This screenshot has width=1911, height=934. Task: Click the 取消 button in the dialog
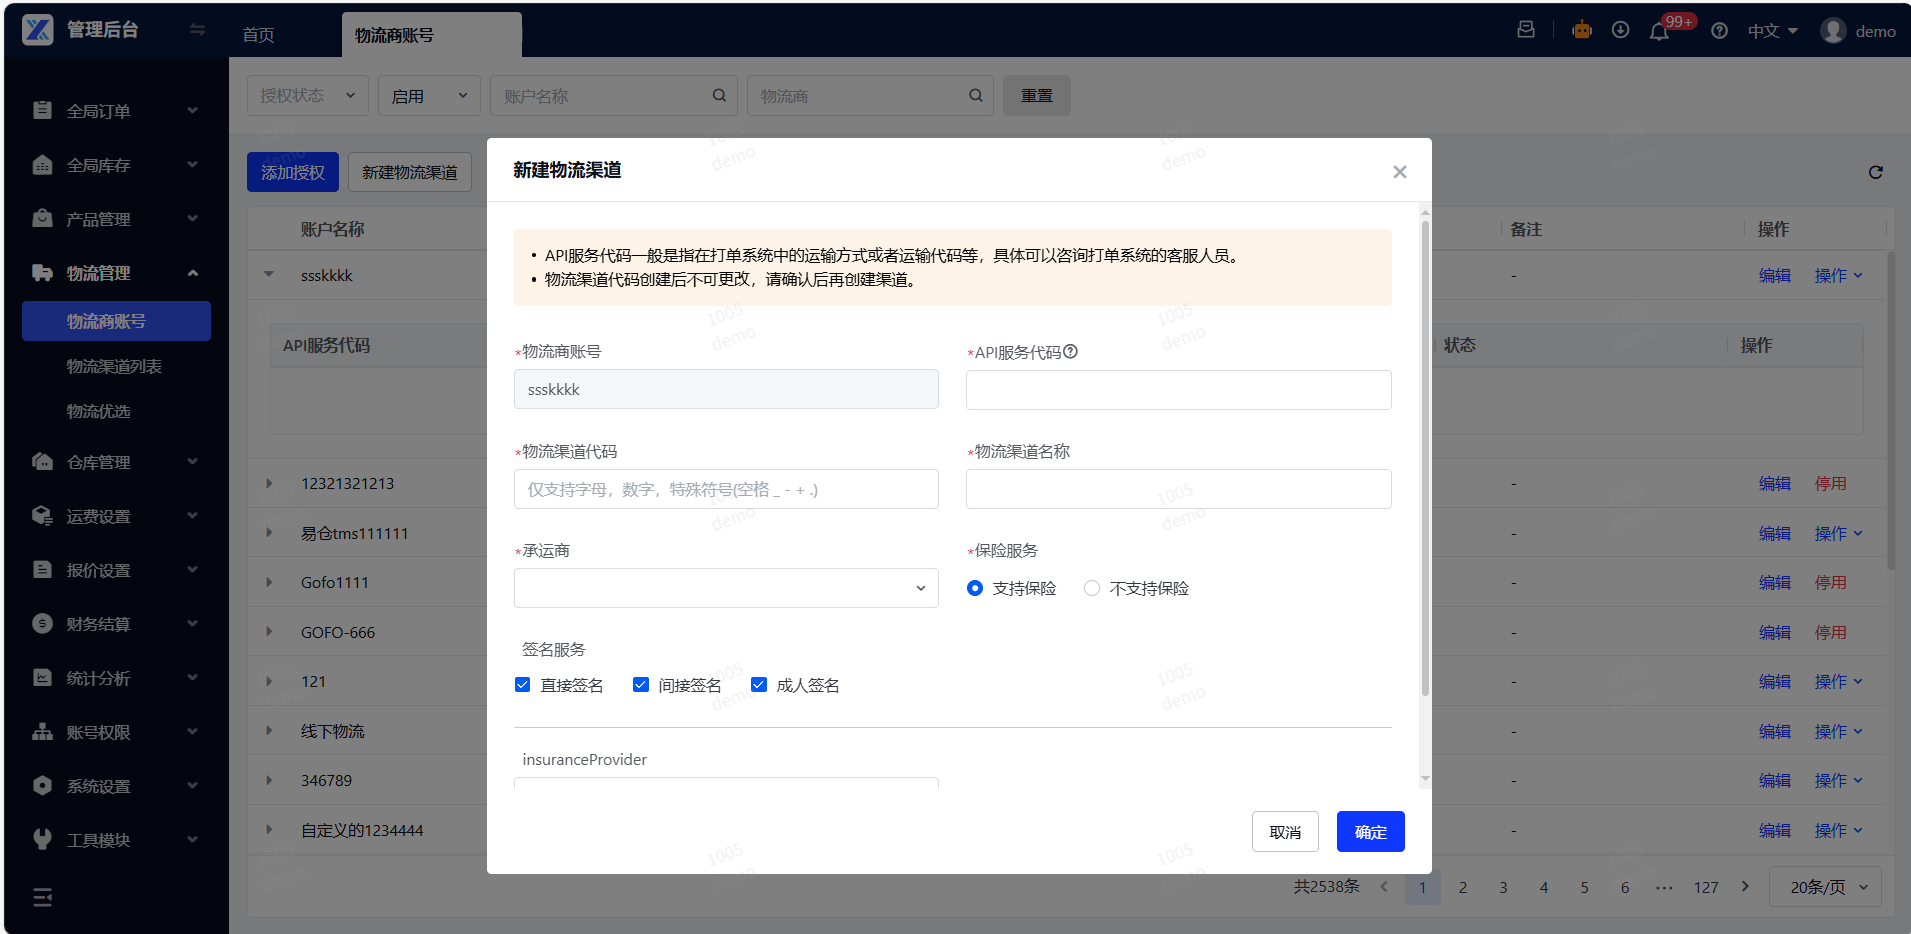pyautogui.click(x=1285, y=832)
